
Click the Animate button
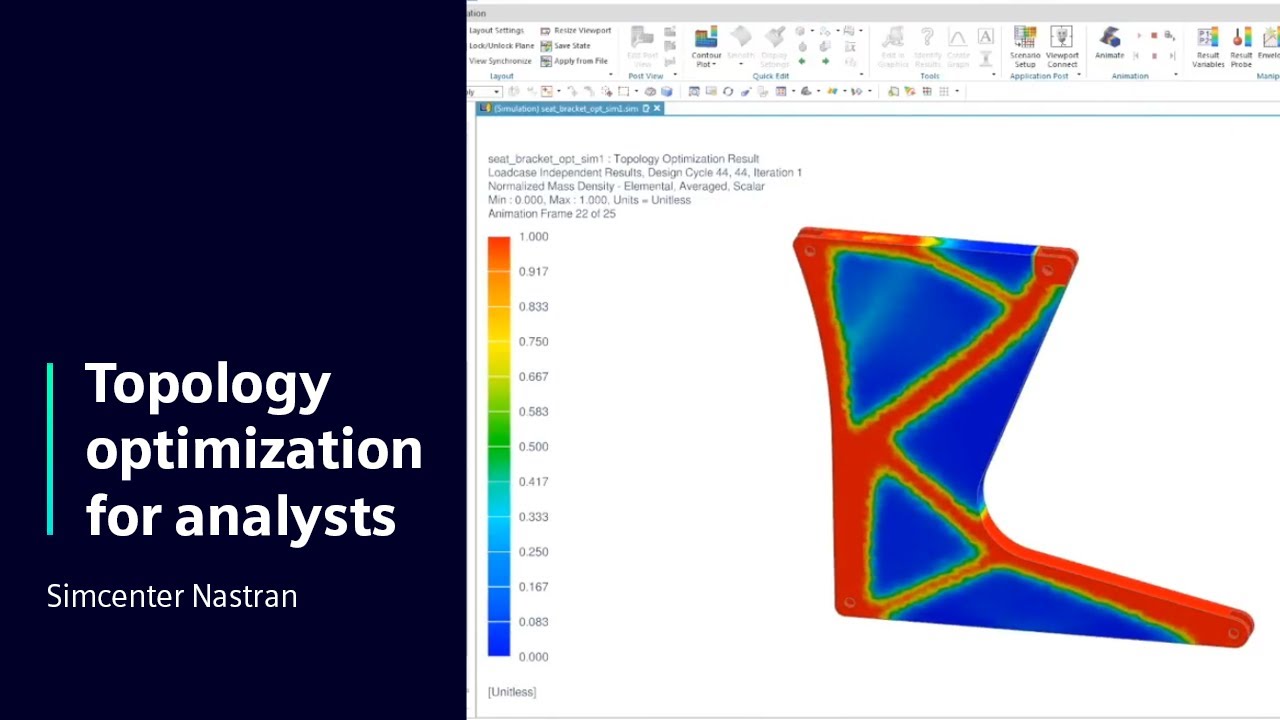1109,44
